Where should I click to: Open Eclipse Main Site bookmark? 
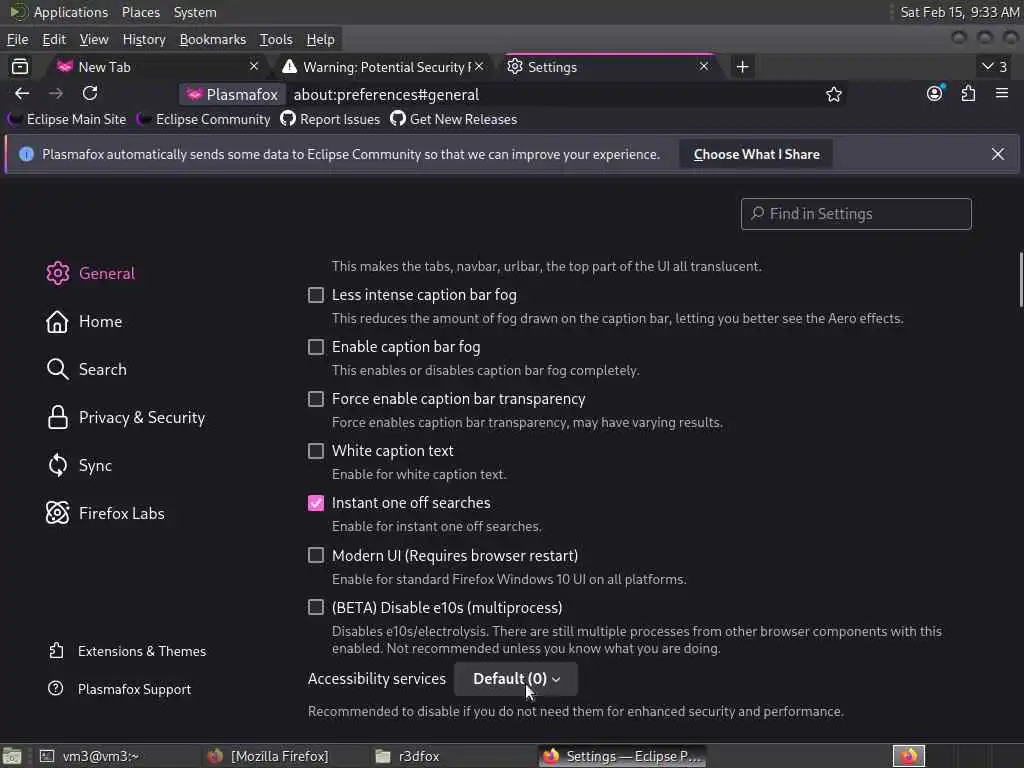pyautogui.click(x=67, y=119)
